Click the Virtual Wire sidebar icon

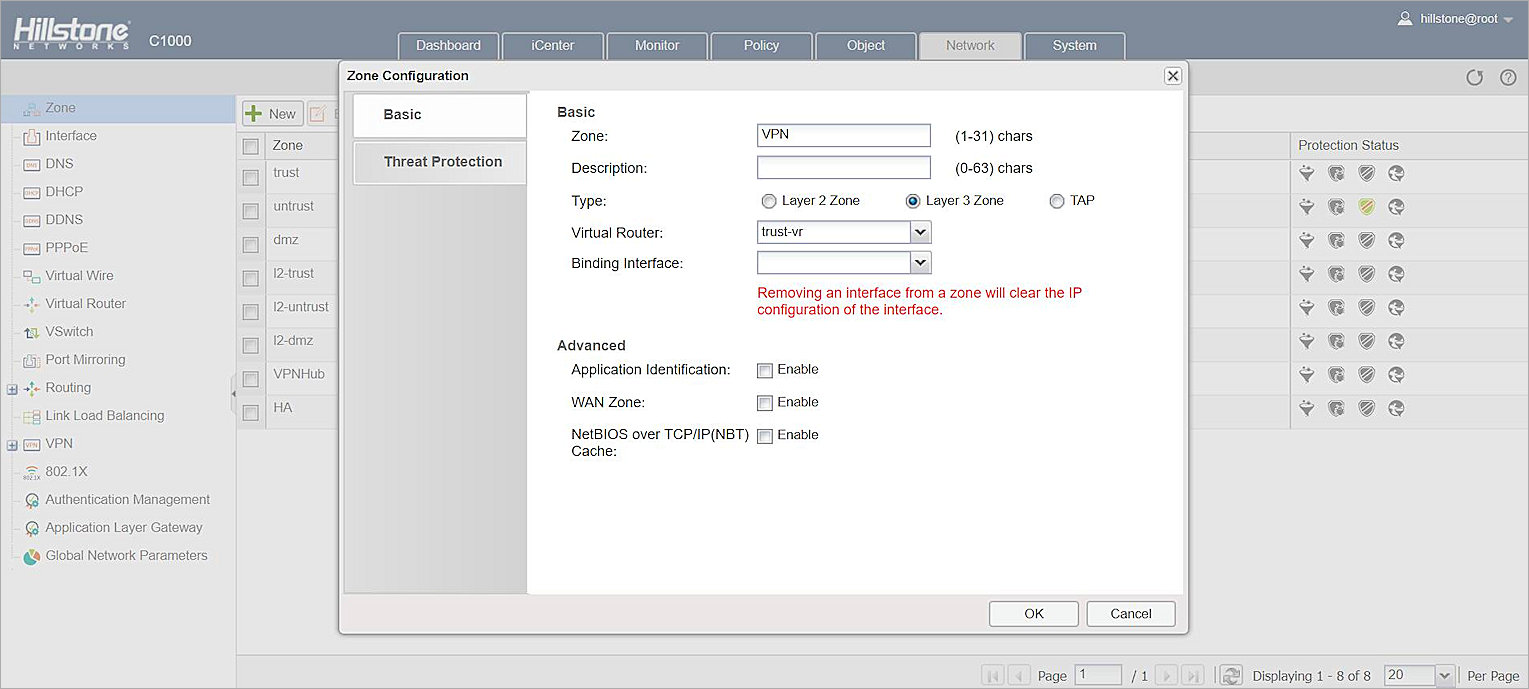coord(31,276)
